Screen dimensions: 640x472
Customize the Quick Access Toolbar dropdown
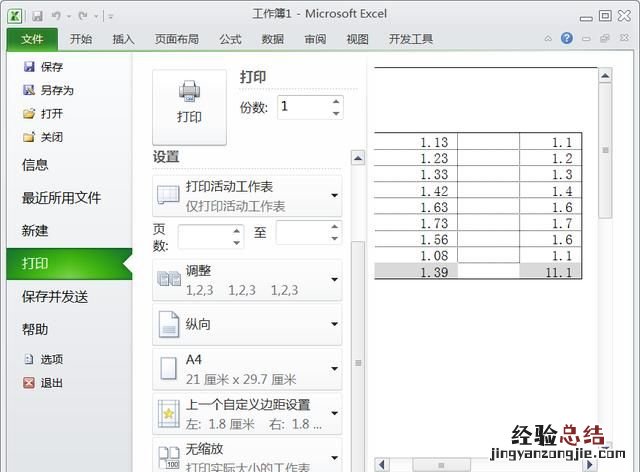click(x=111, y=16)
